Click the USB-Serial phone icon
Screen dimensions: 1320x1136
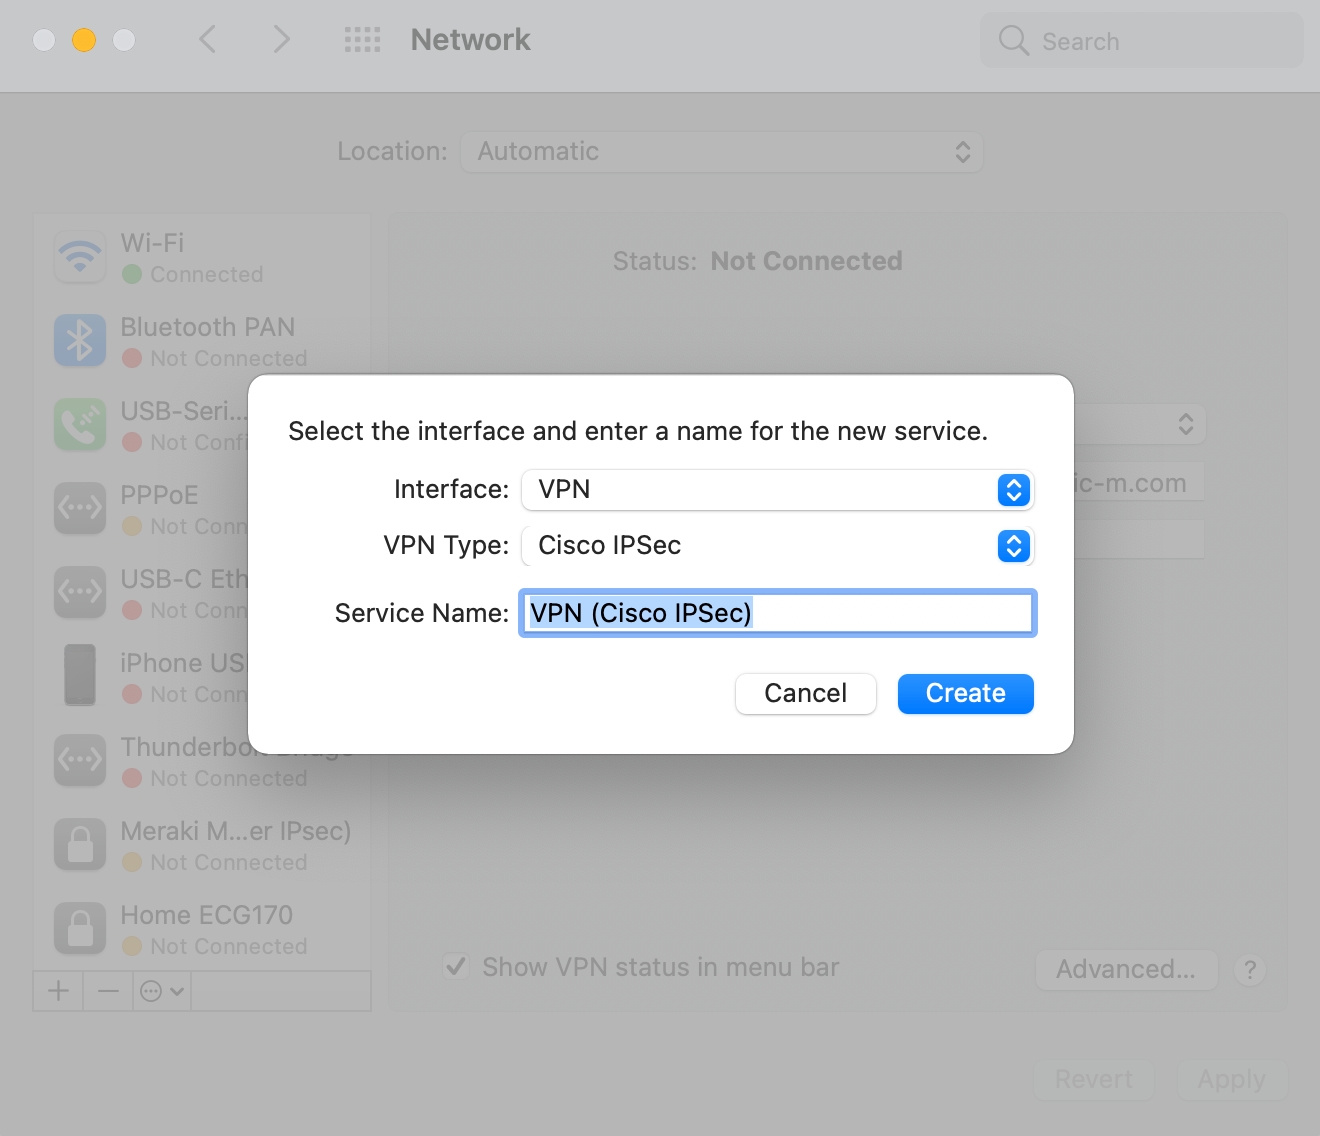[80, 425]
